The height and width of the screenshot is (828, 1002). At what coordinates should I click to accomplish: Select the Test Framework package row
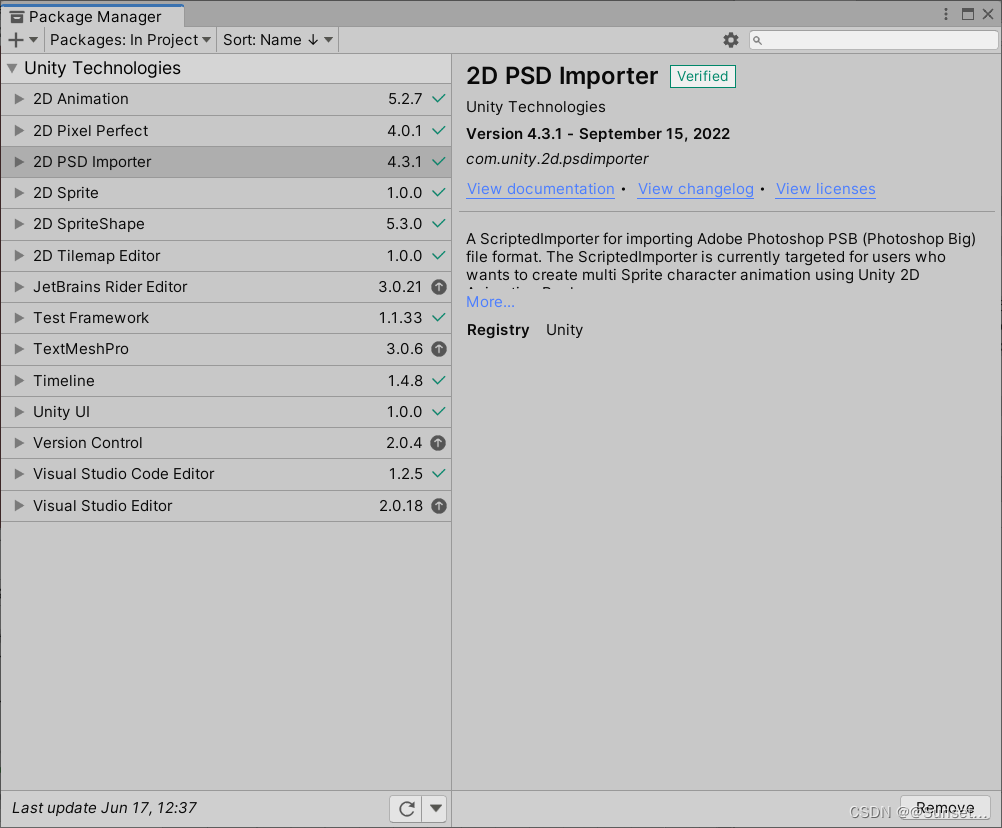point(226,318)
